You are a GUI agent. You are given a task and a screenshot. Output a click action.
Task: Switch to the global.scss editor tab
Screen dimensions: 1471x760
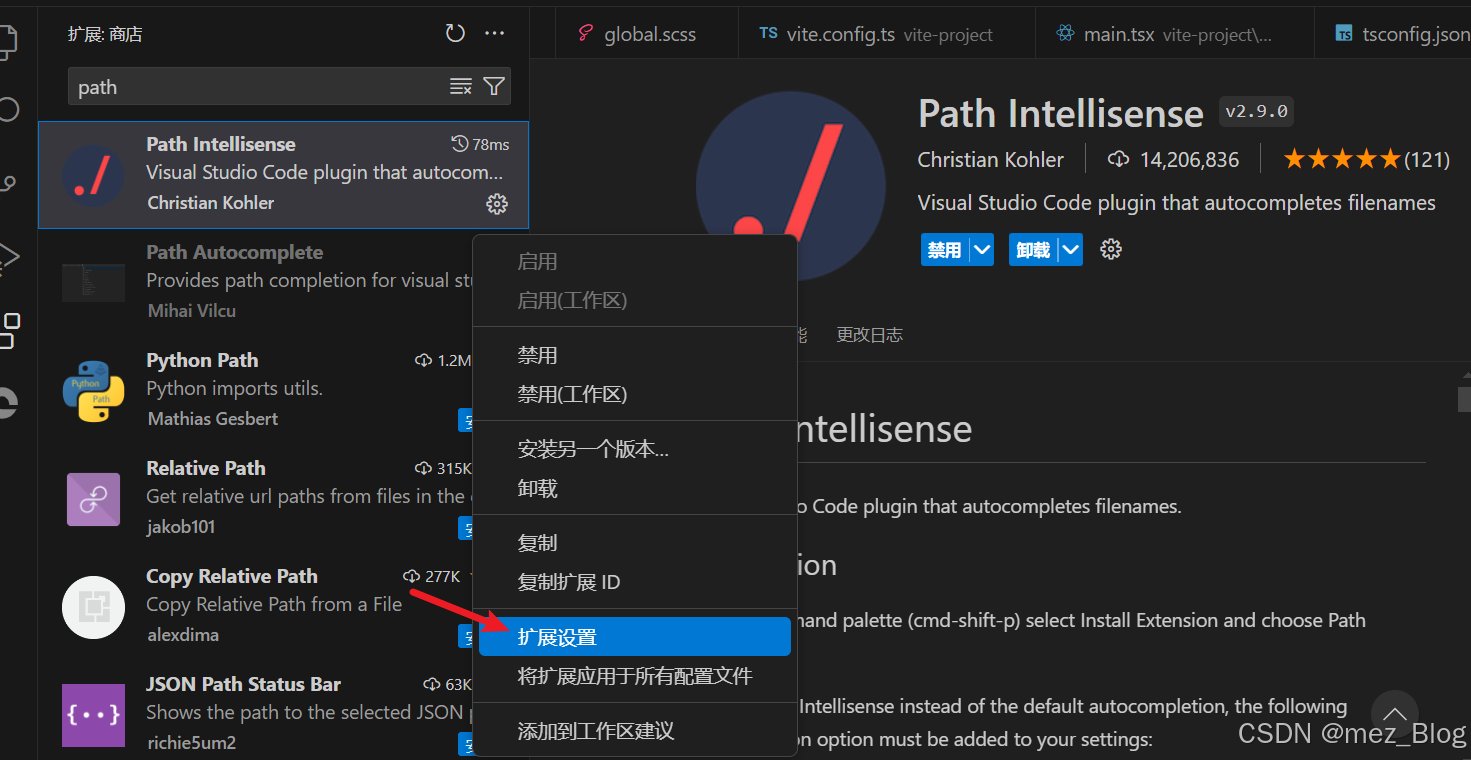click(647, 34)
